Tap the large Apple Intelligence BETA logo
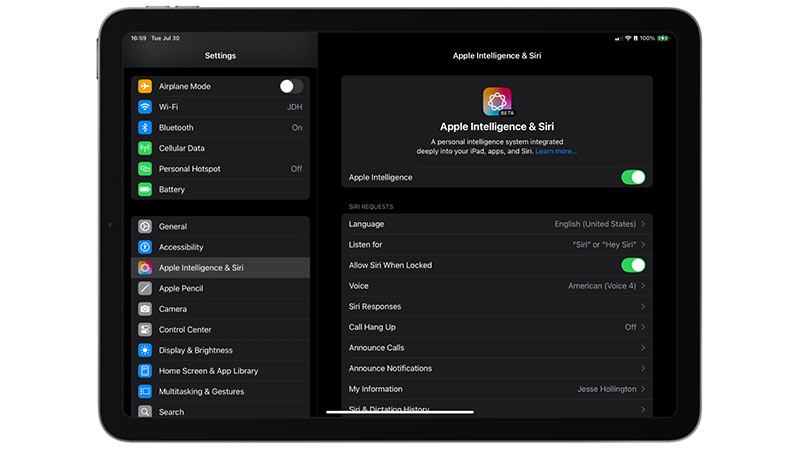 497,102
